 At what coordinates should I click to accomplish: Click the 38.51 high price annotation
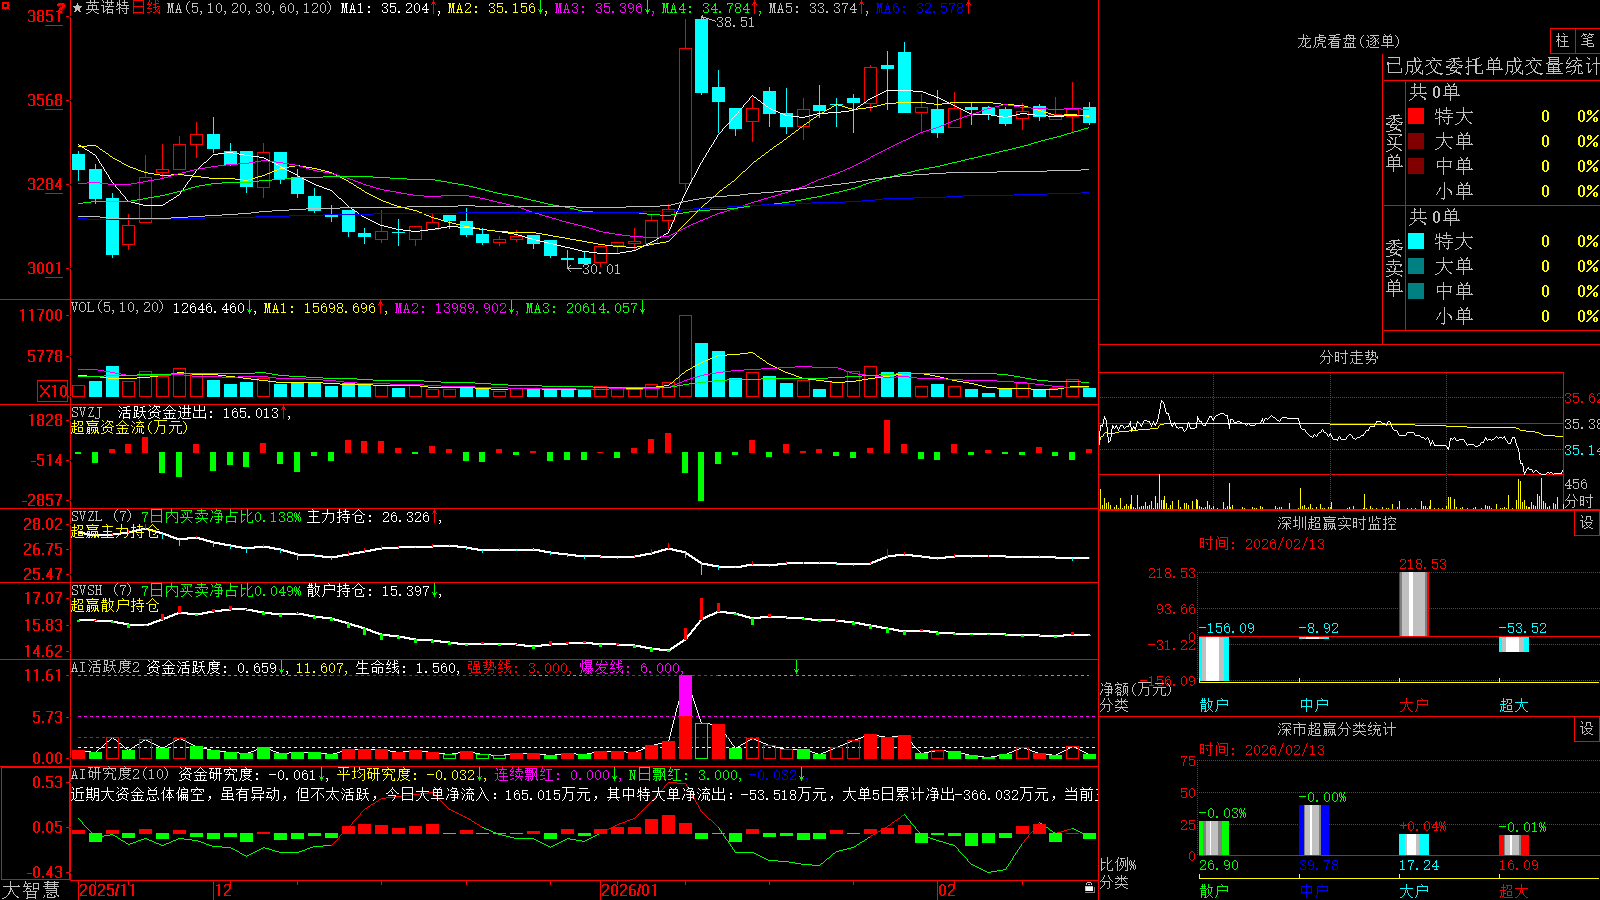(x=735, y=22)
